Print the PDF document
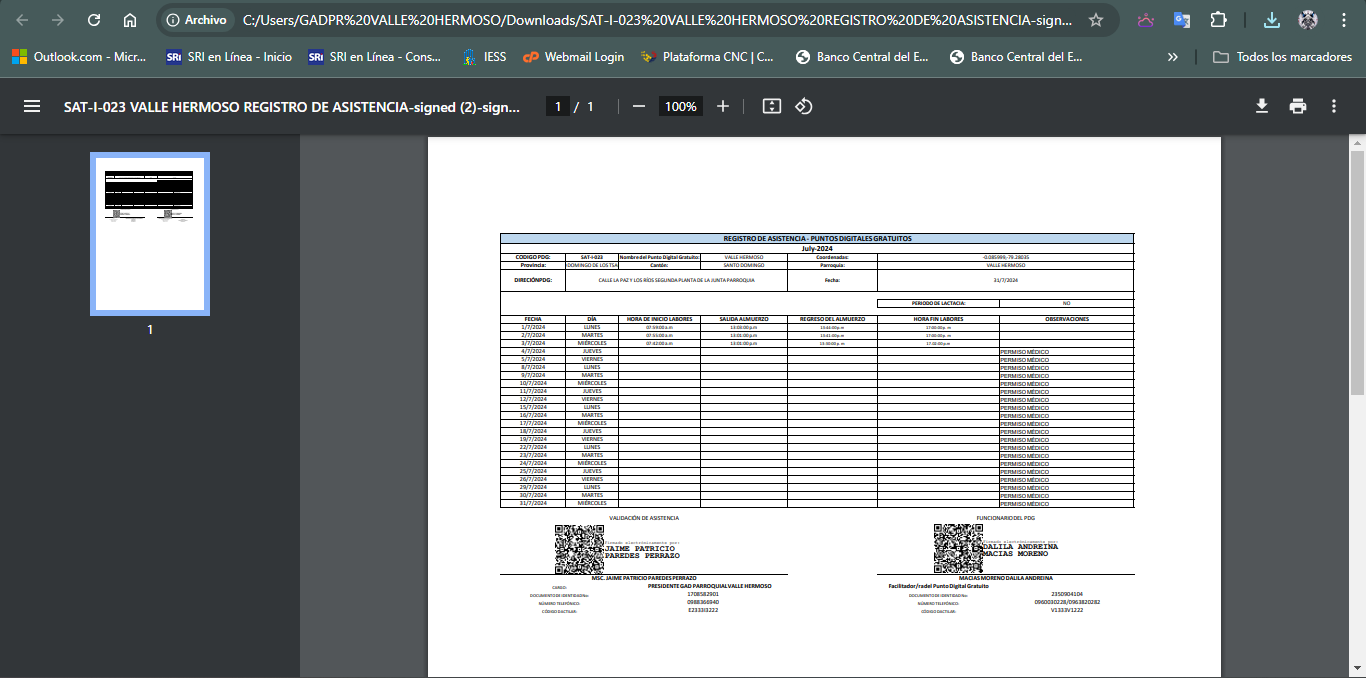This screenshot has width=1366, height=678. click(x=1298, y=106)
